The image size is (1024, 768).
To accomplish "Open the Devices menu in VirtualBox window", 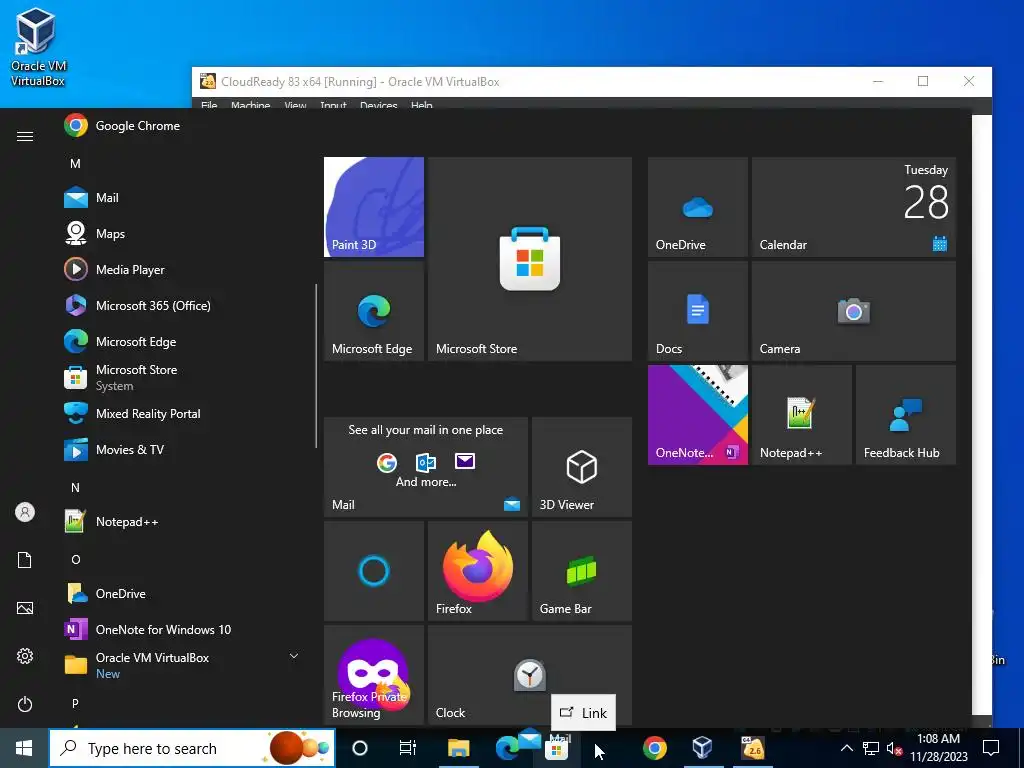I will coord(379,104).
